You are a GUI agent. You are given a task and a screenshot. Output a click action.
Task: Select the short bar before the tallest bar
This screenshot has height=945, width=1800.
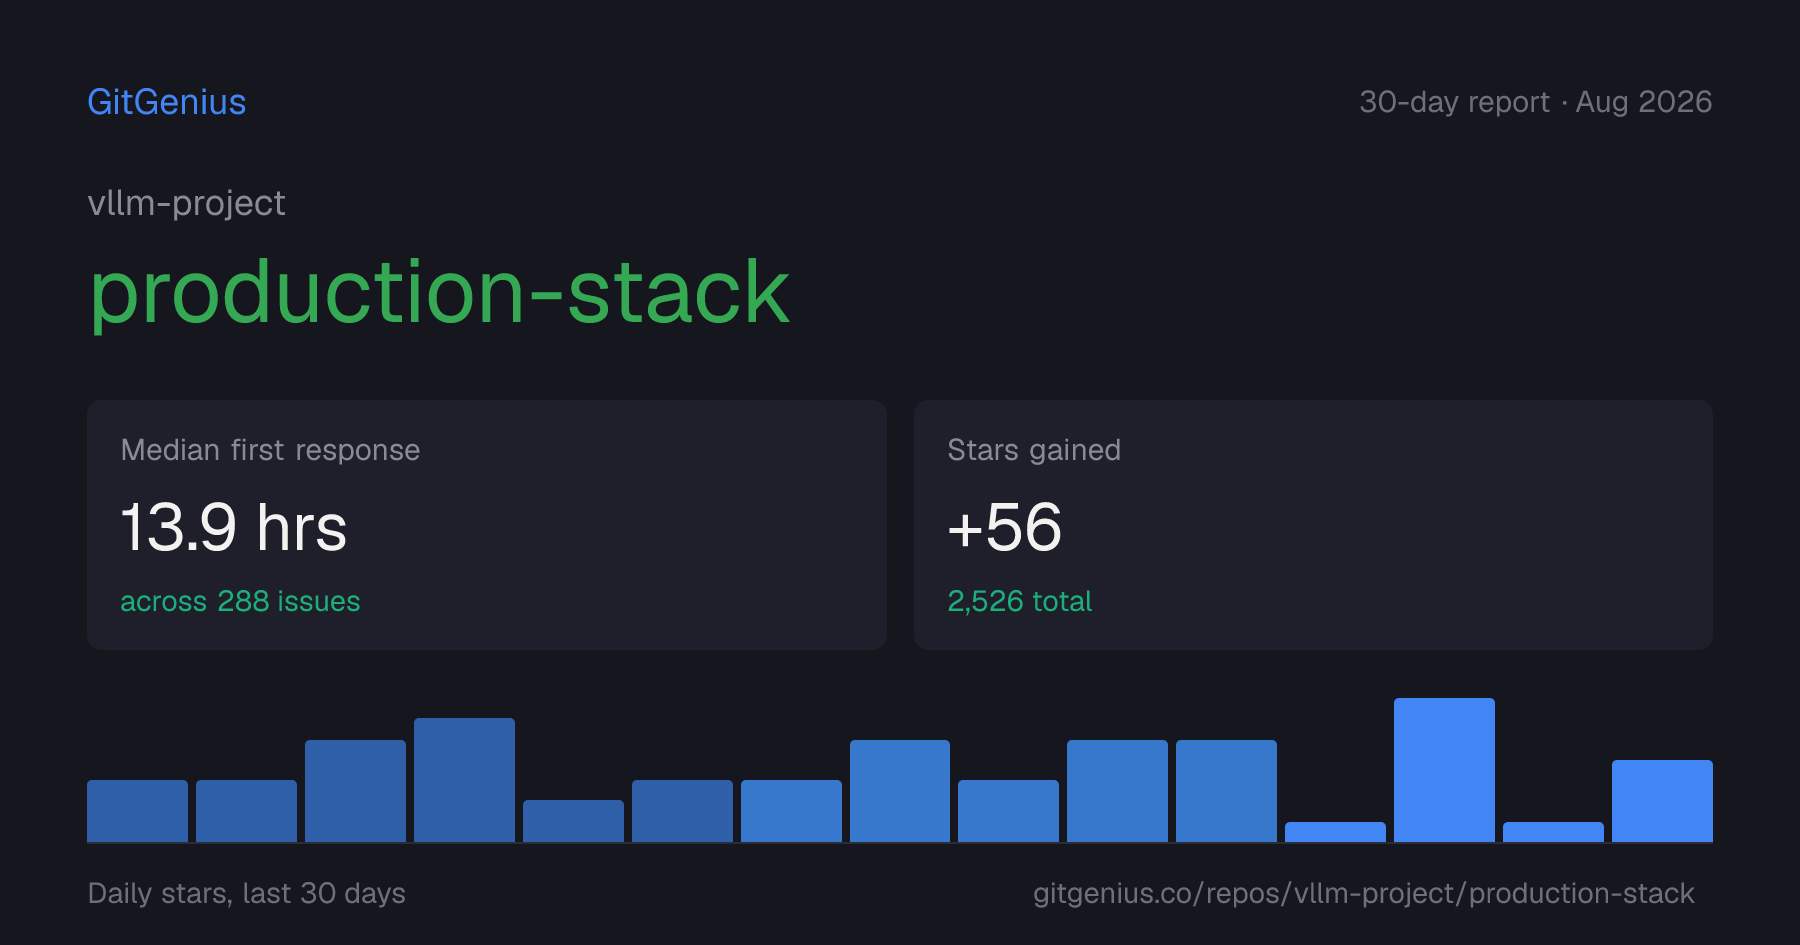(x=1335, y=832)
